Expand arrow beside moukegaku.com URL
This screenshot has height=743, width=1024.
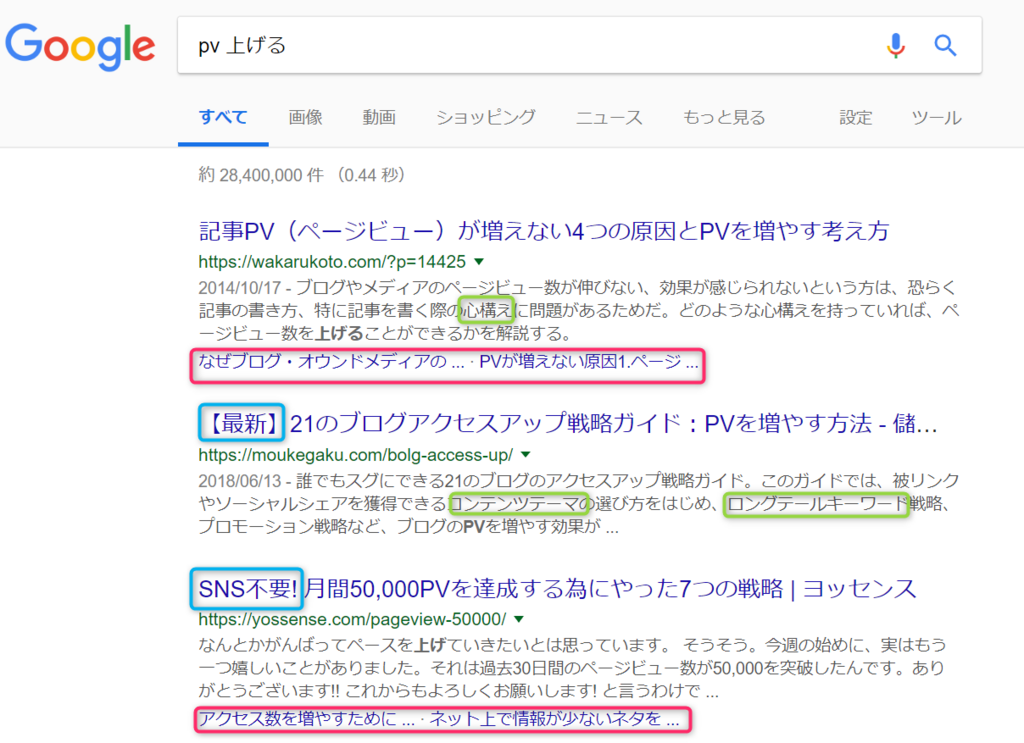[526, 454]
